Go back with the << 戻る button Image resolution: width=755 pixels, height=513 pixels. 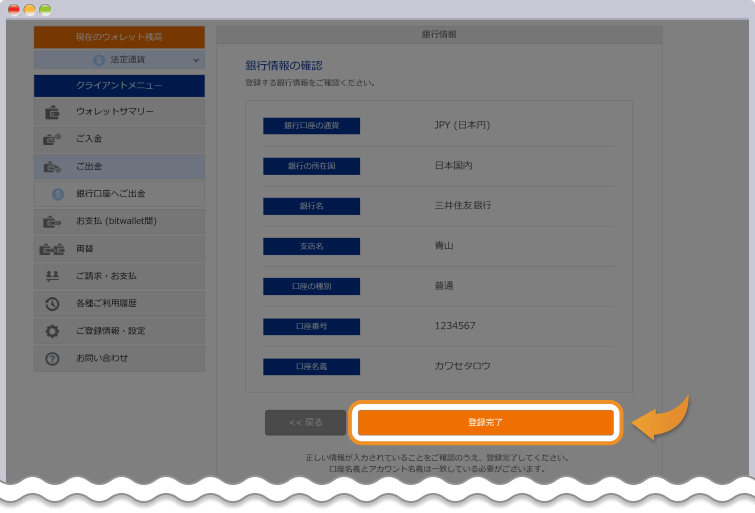[x=305, y=422]
